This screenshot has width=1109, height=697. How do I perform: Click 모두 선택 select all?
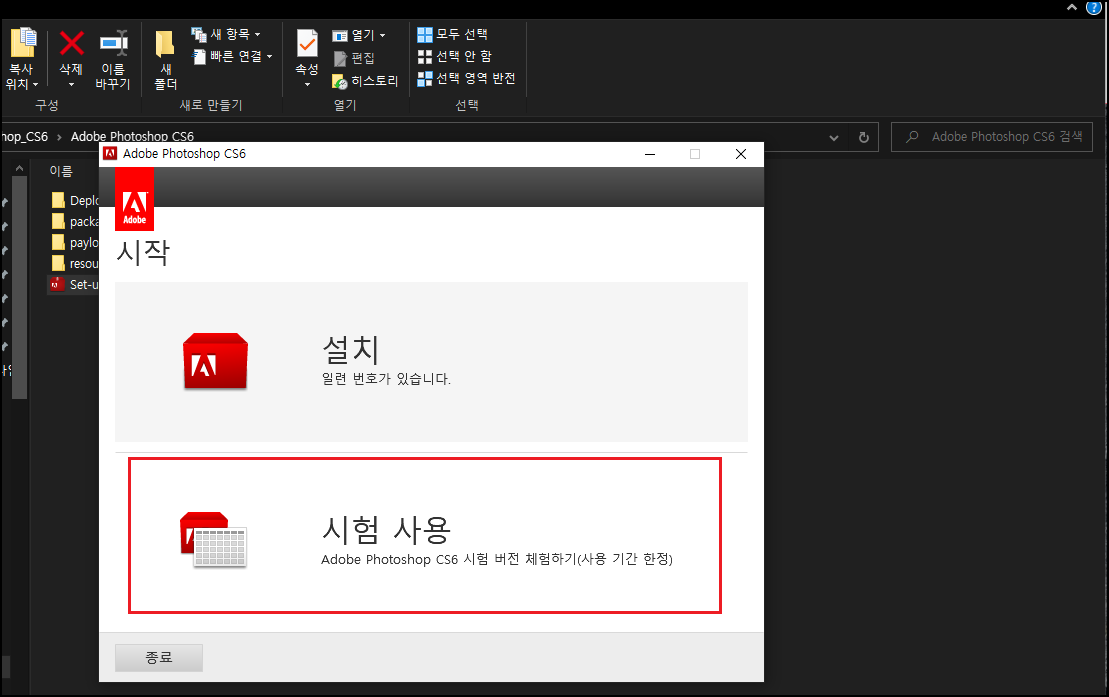point(453,34)
